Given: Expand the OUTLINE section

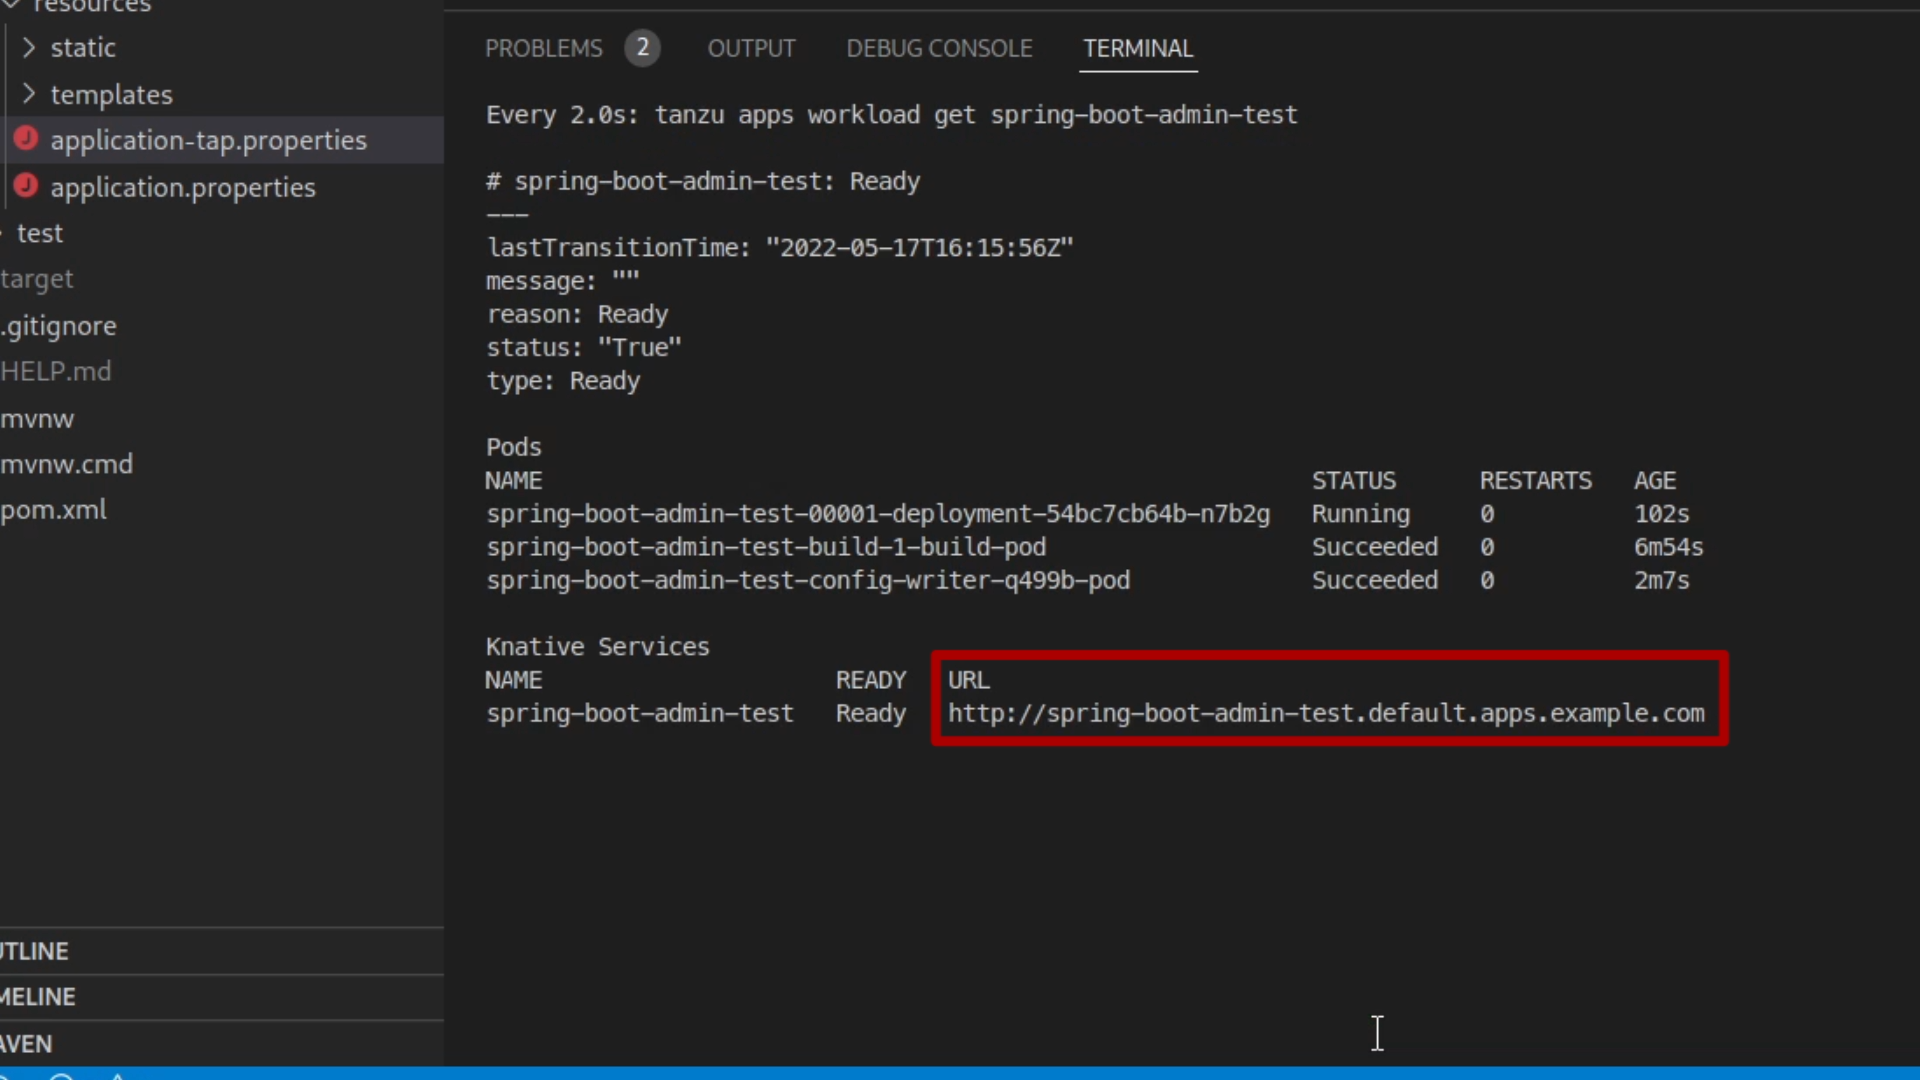Looking at the screenshot, I should pos(35,951).
